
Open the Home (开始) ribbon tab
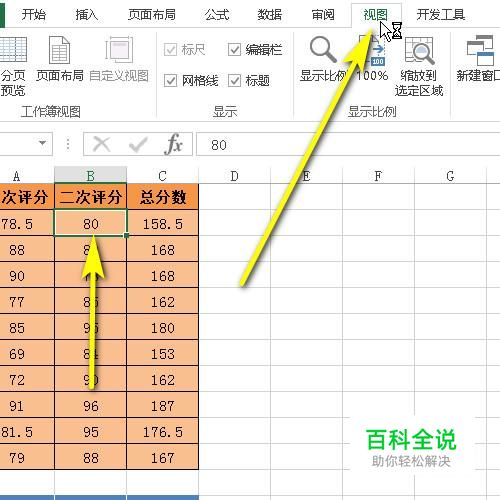[x=33, y=15]
